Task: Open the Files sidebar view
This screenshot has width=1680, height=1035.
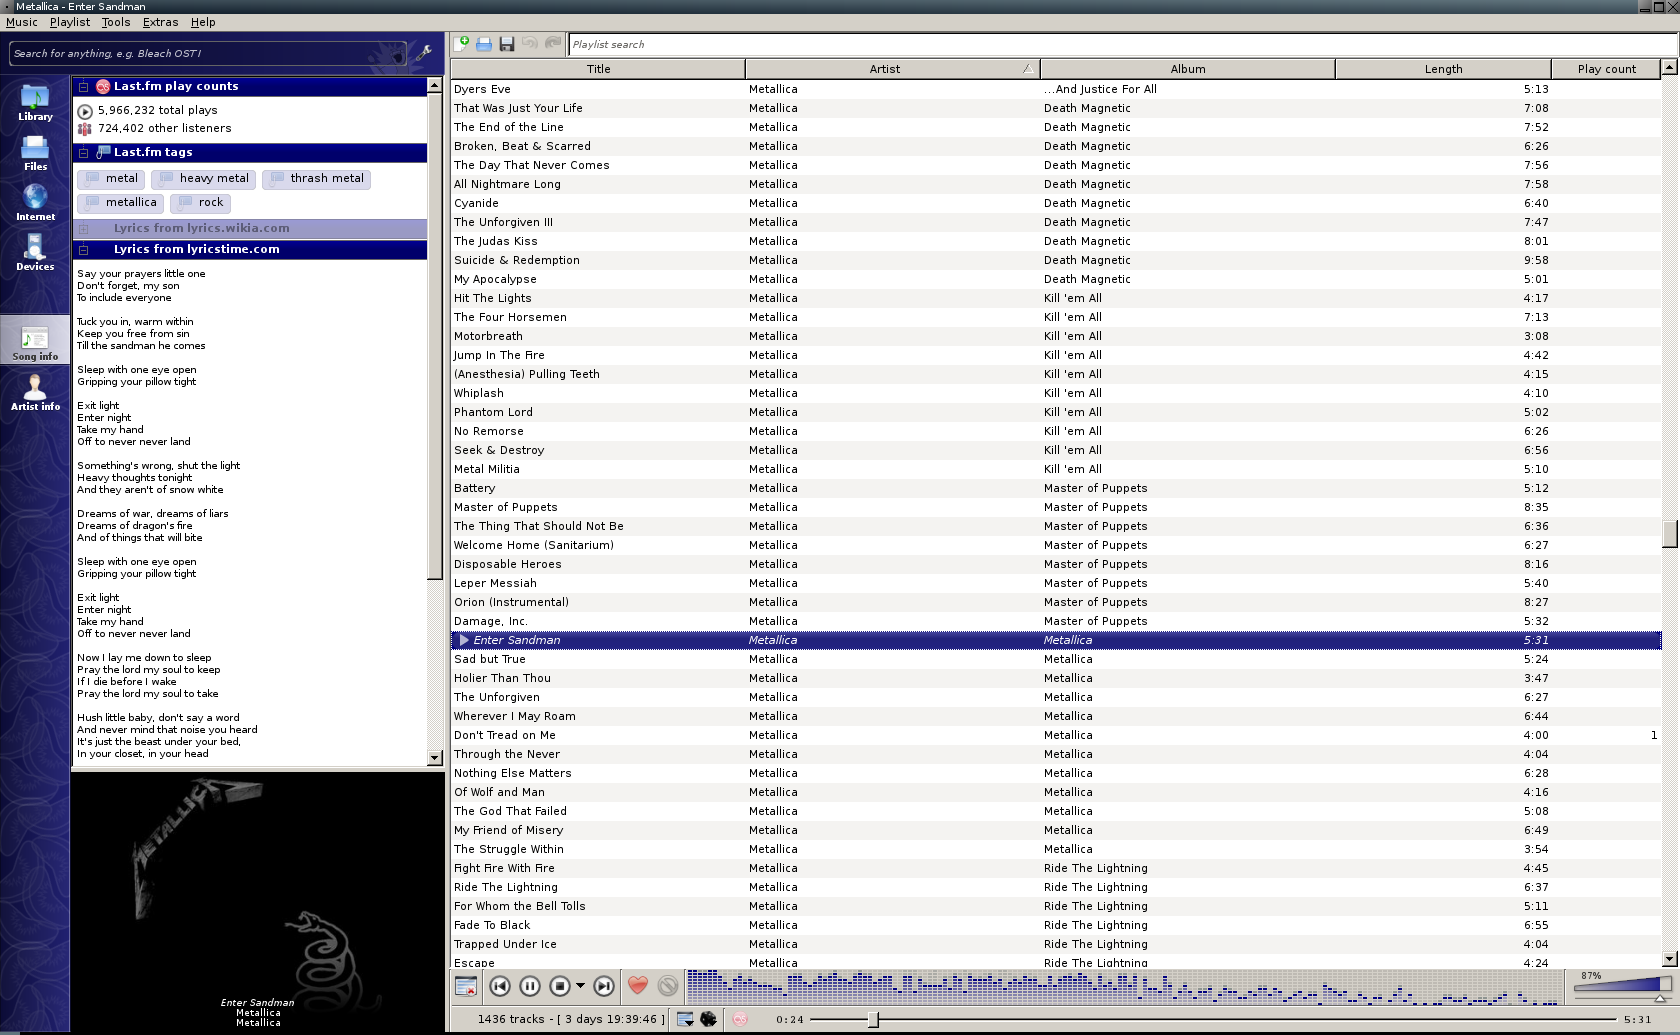Action: click(35, 153)
